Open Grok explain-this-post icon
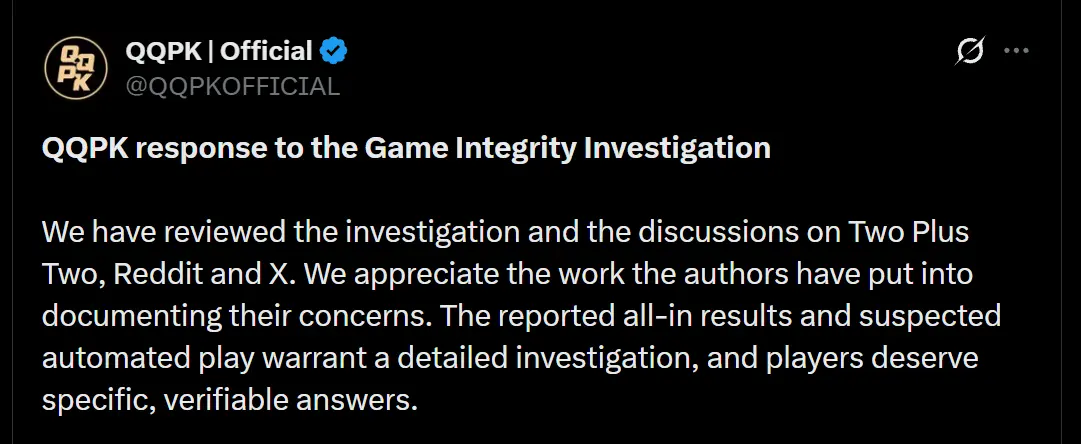This screenshot has width=1081, height=444. (969, 51)
